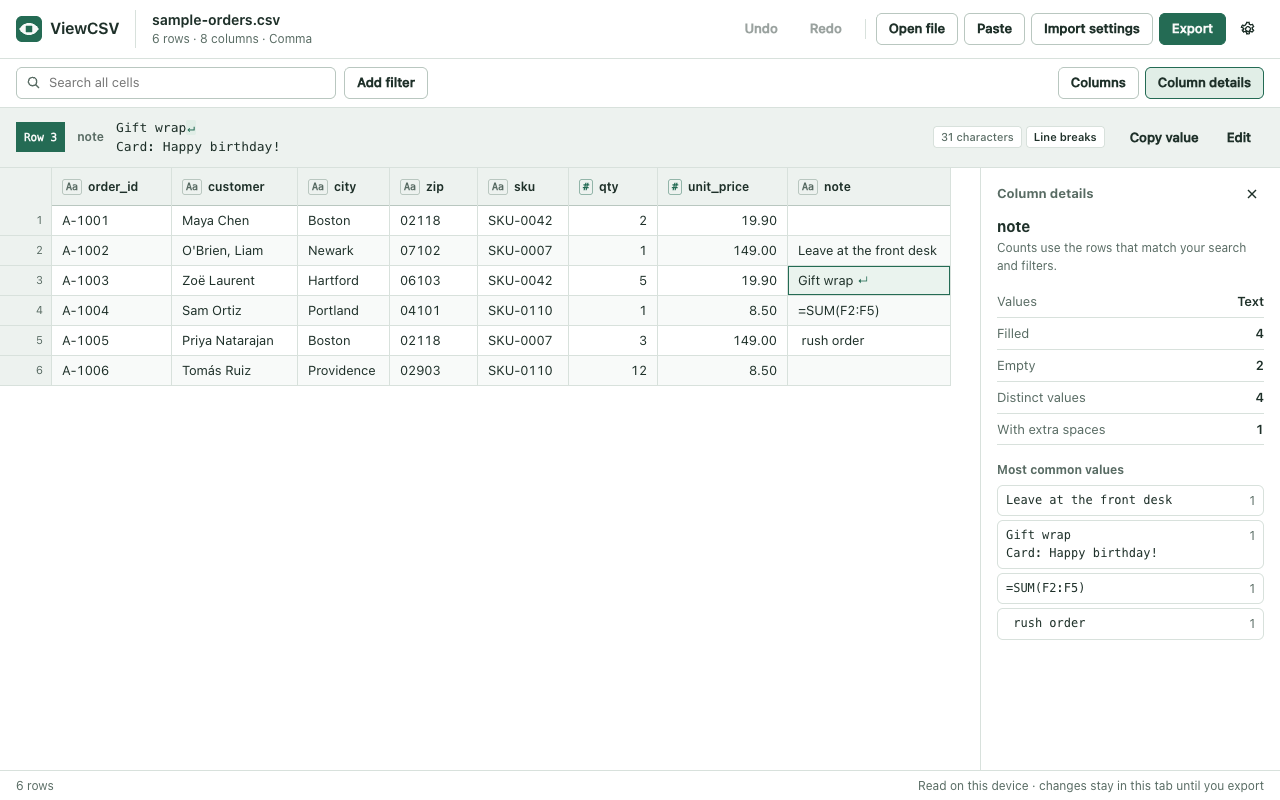
Task: Click 'Leave at the front desk' common value
Action: point(1130,501)
